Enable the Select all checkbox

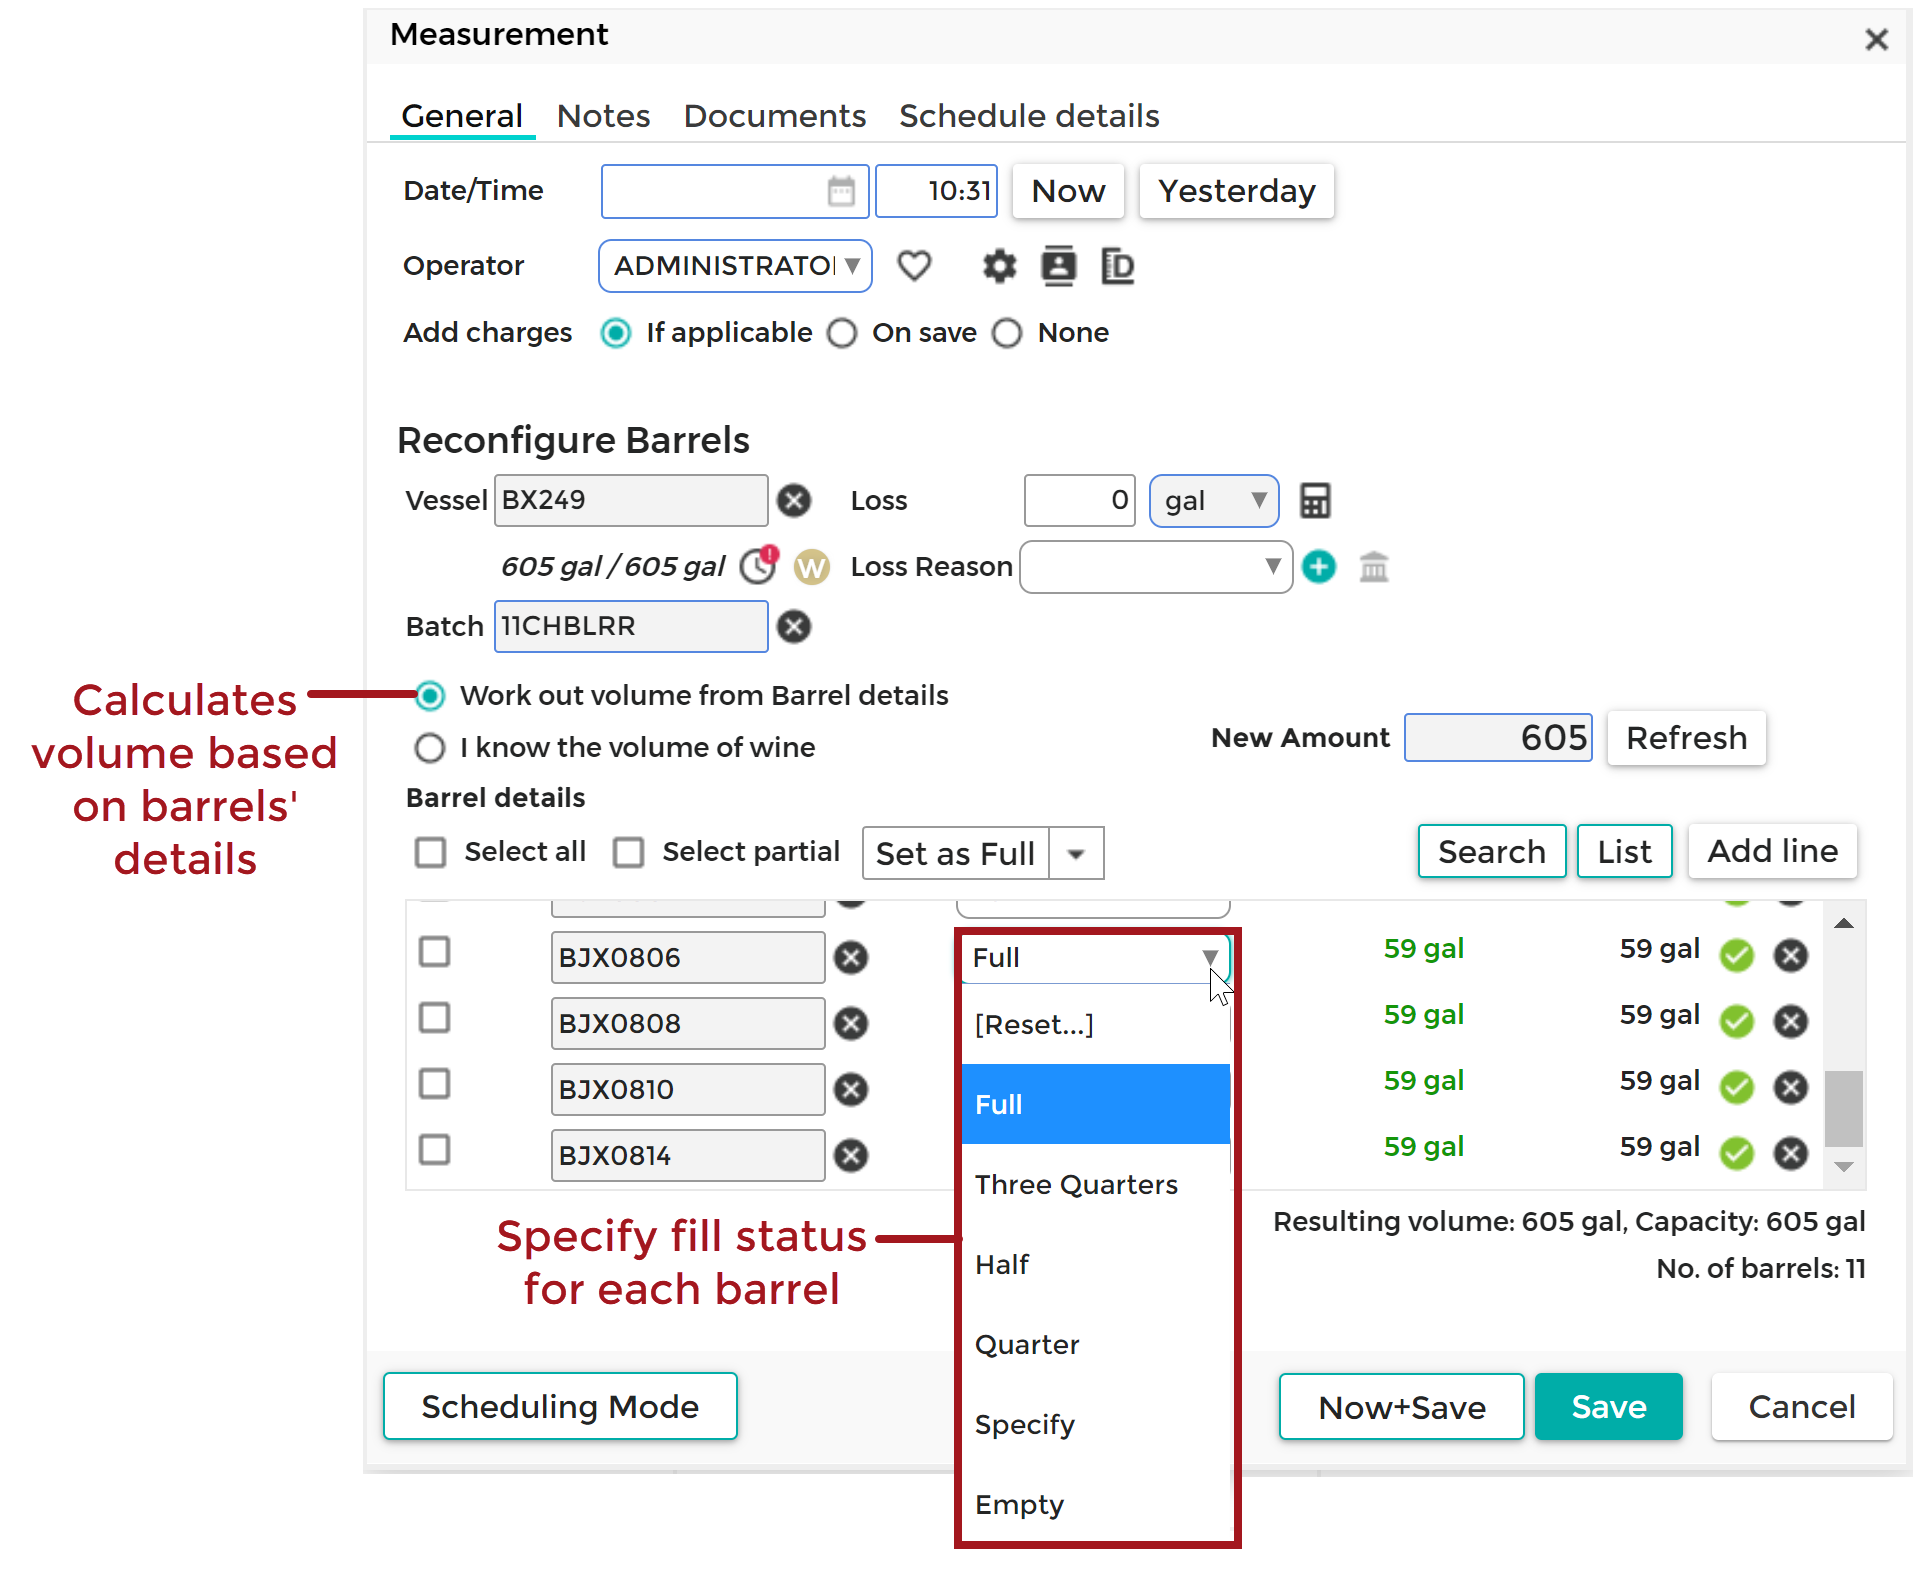click(x=430, y=851)
